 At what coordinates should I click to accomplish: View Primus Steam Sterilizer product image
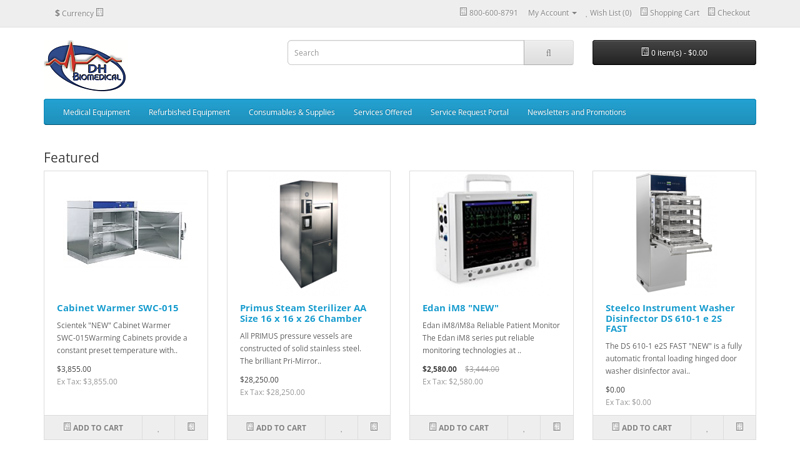point(309,234)
